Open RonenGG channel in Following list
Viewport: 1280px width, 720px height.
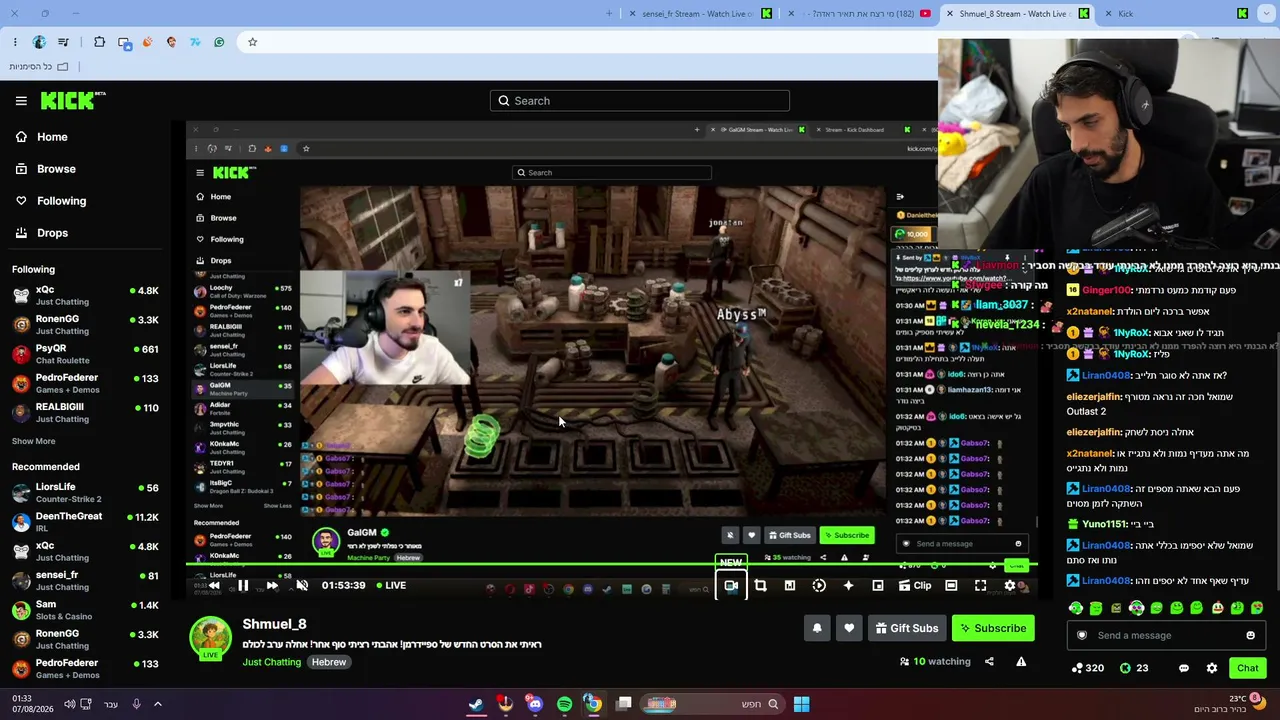tap(85, 324)
